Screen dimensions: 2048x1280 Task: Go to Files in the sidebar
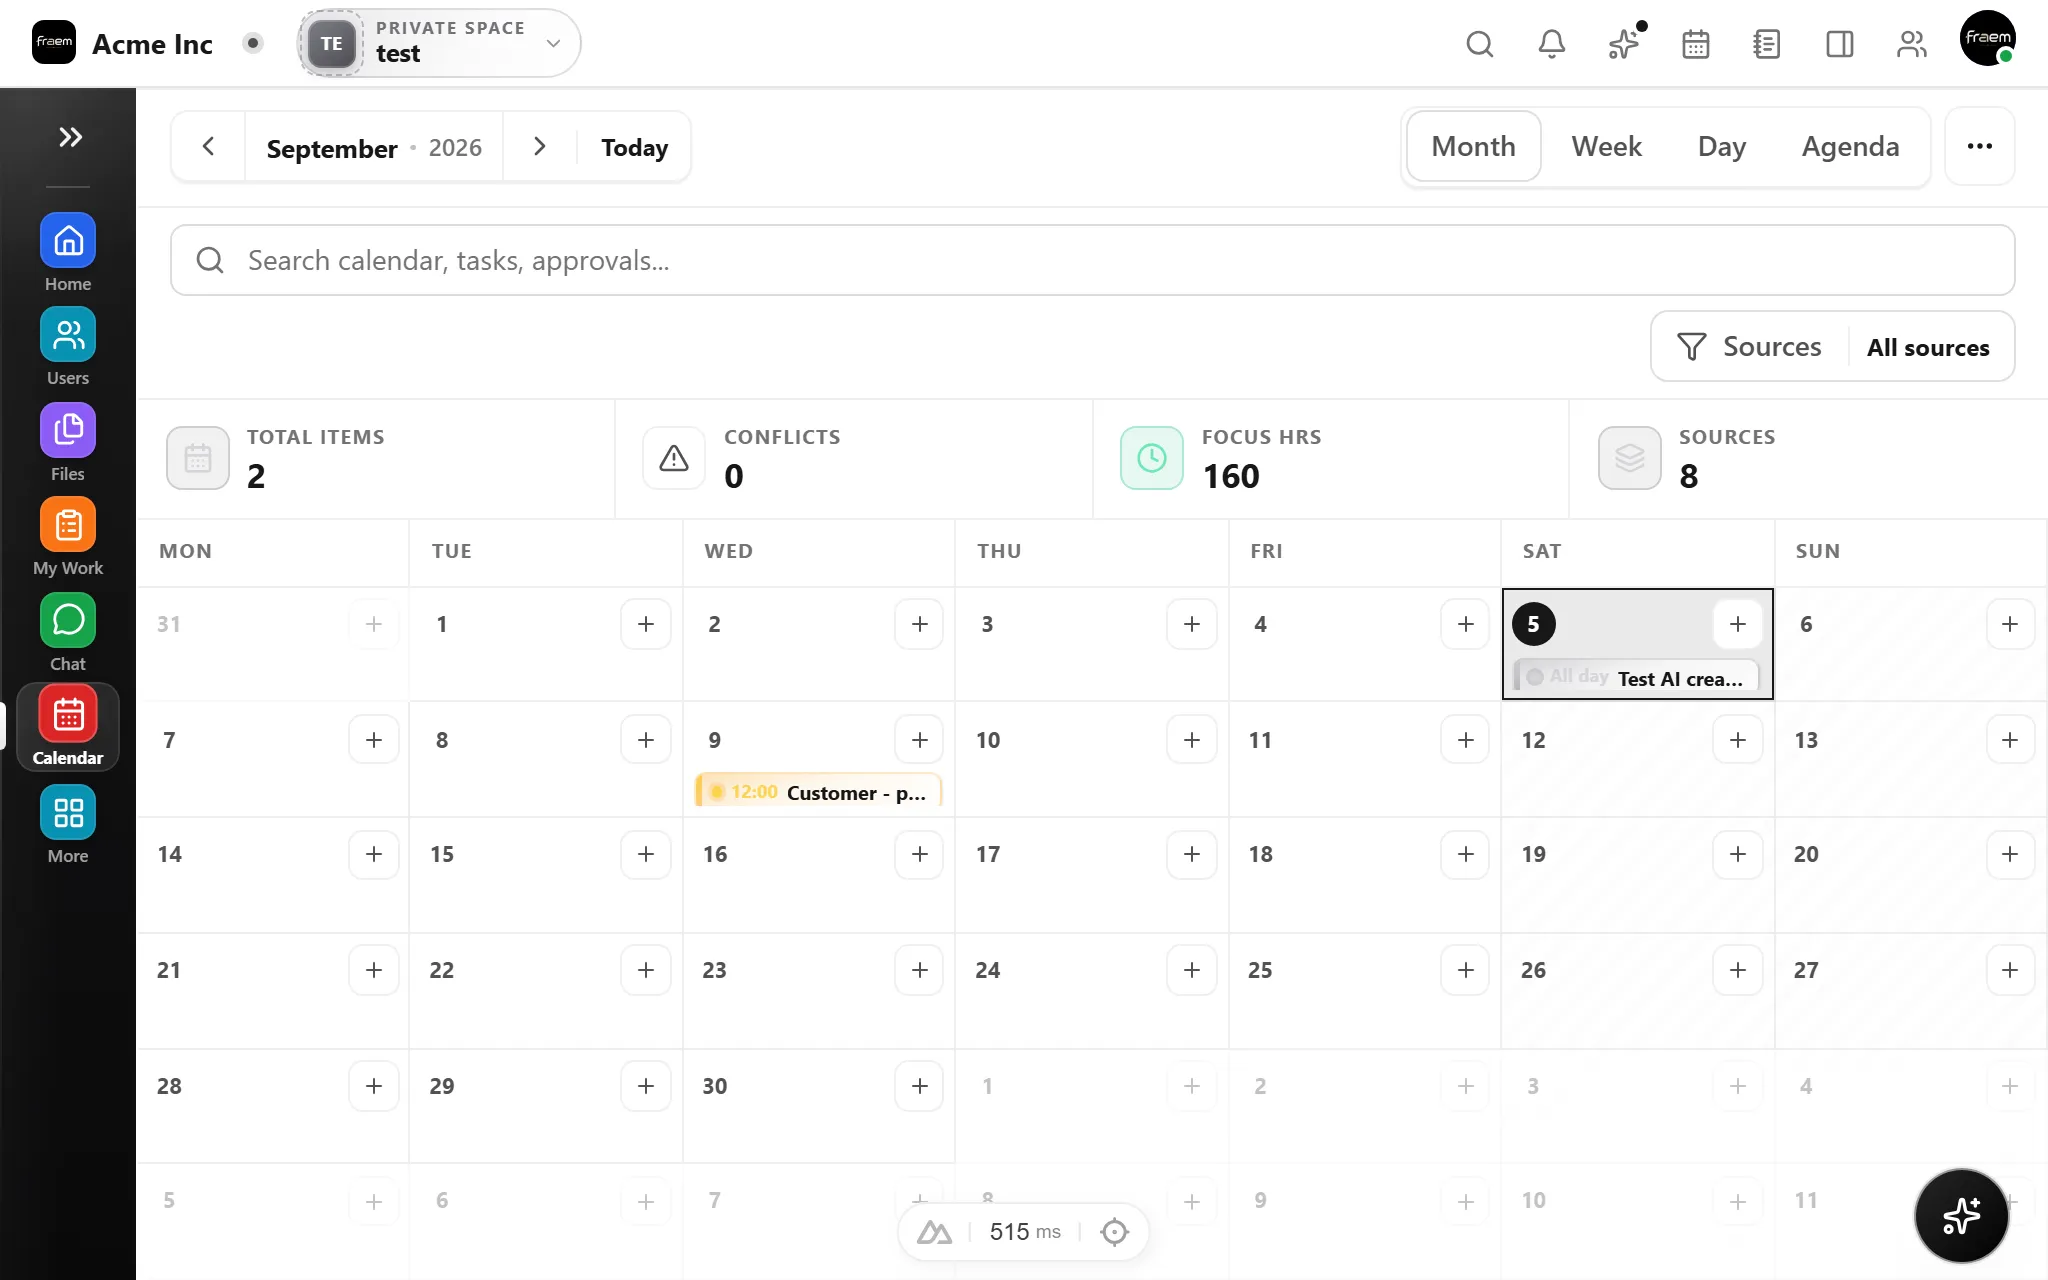[x=68, y=430]
